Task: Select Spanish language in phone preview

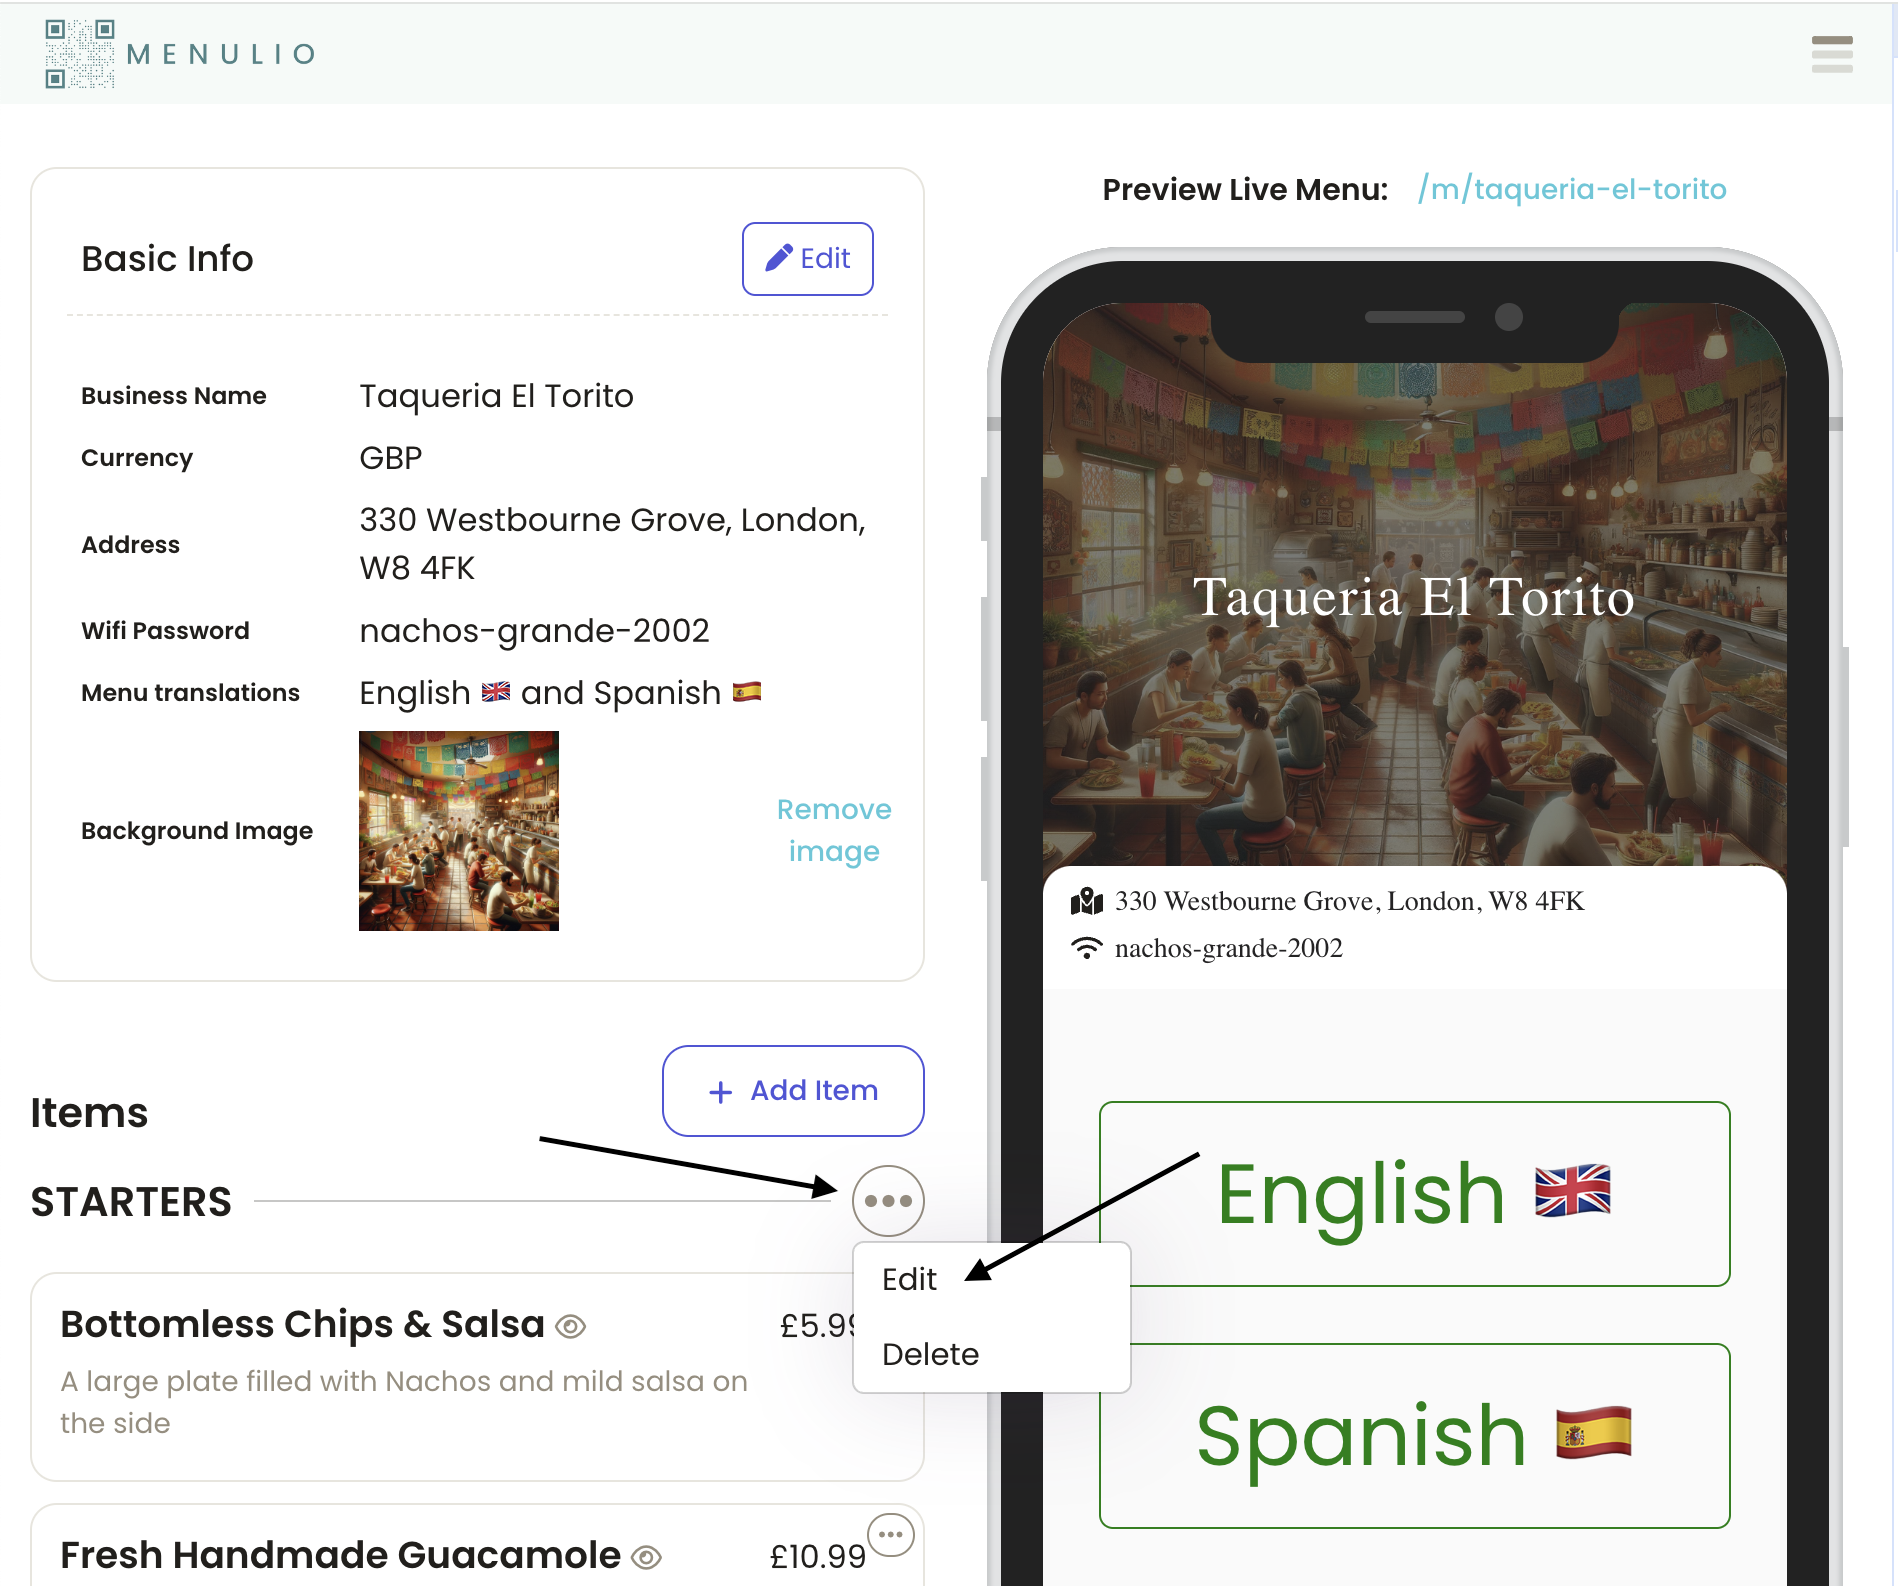Action: pos(1414,1436)
